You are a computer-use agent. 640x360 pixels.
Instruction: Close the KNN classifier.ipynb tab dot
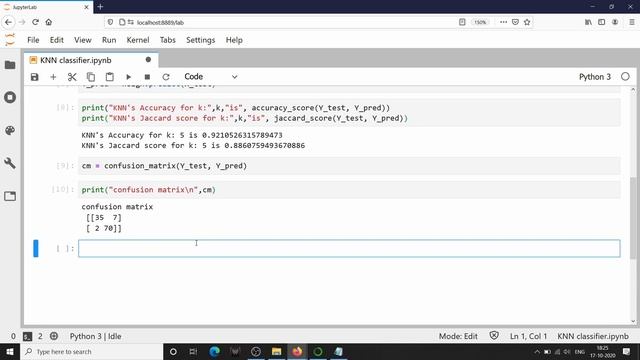148,60
